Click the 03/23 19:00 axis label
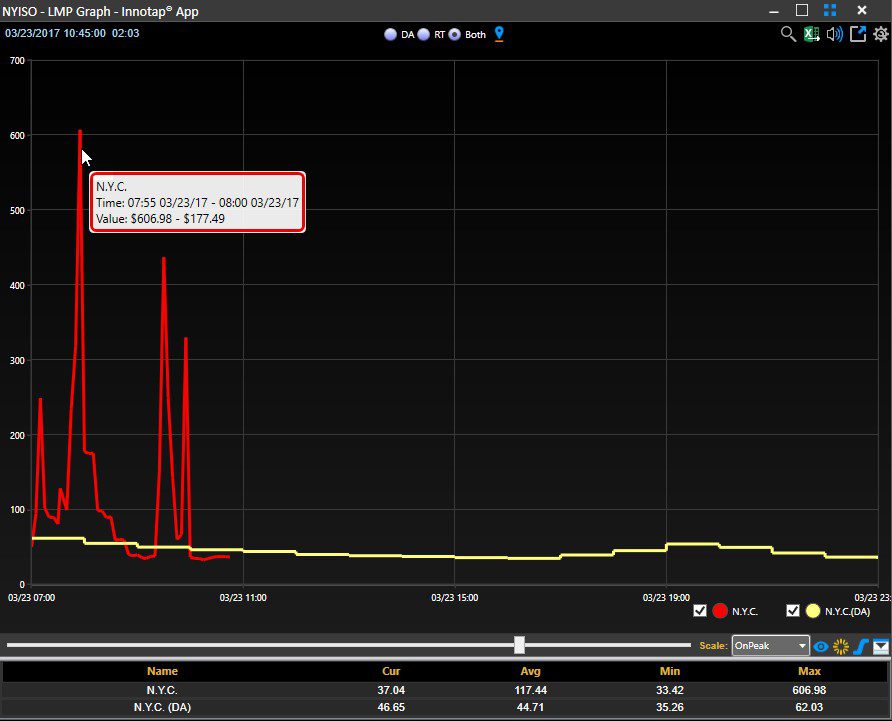Screen dimensions: 892x721 (666, 598)
